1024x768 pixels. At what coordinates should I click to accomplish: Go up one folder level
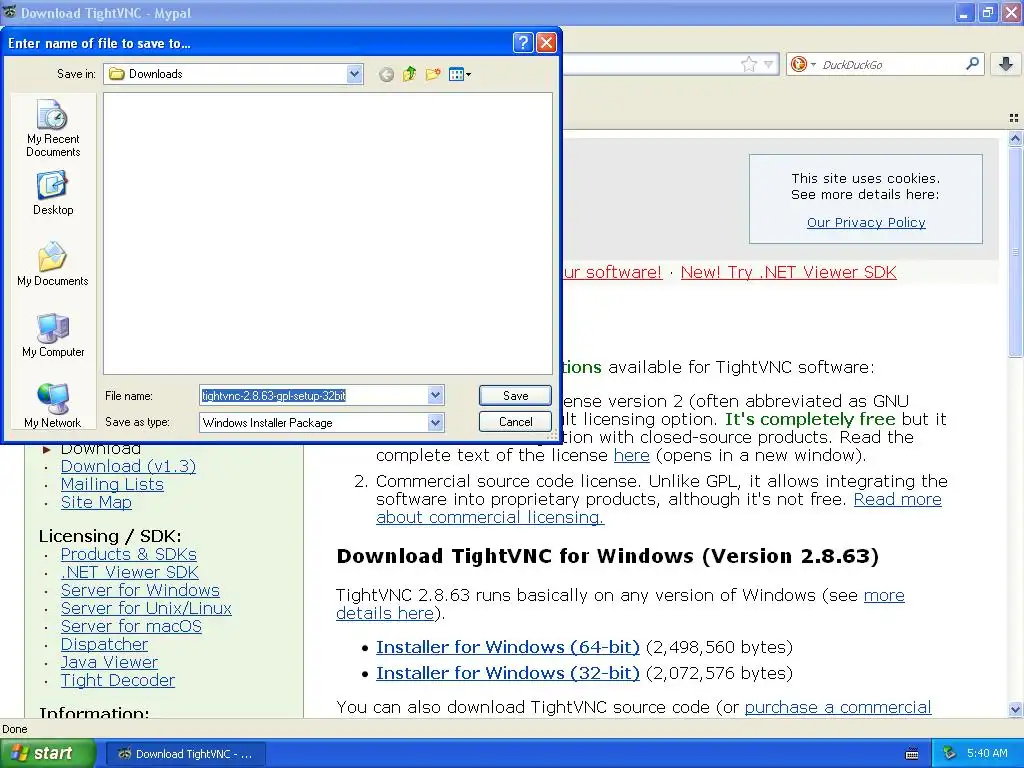[x=409, y=74]
